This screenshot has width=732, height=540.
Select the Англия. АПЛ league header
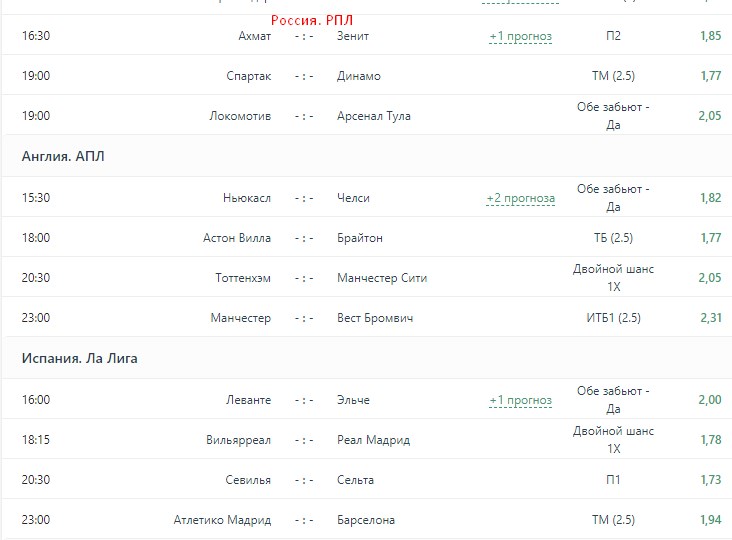pyautogui.click(x=63, y=156)
